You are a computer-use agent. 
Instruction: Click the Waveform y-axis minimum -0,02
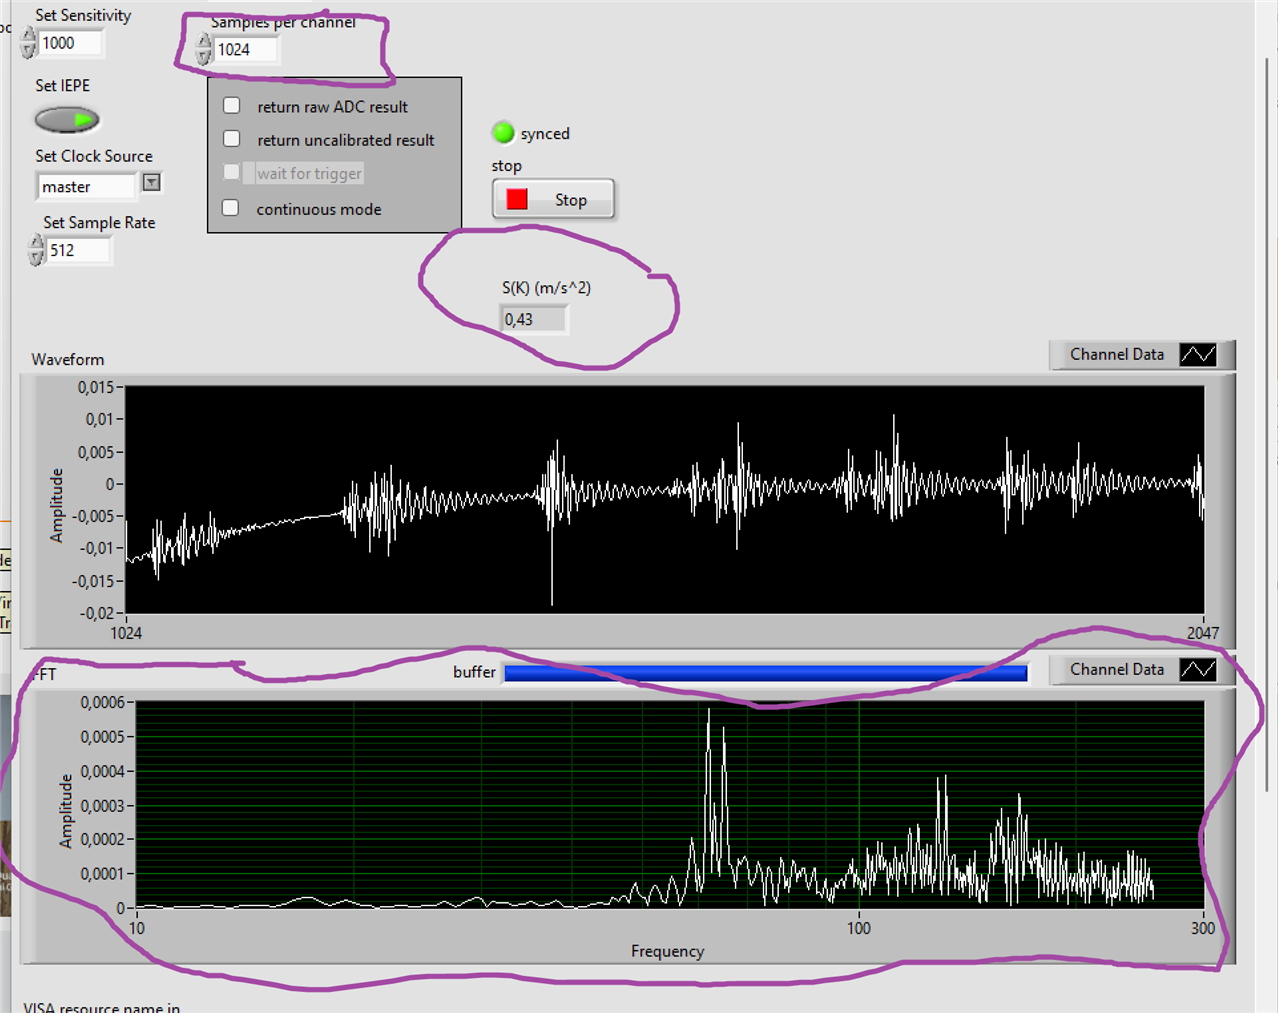[97, 613]
